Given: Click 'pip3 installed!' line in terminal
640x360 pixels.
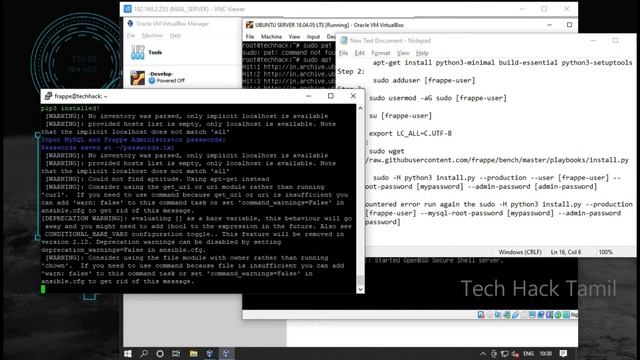Looking at the screenshot, I should point(70,108).
